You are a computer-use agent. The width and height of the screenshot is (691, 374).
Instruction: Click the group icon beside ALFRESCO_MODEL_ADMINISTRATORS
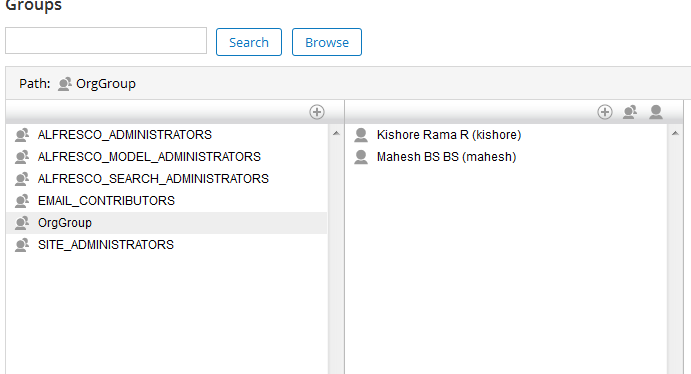(22, 157)
